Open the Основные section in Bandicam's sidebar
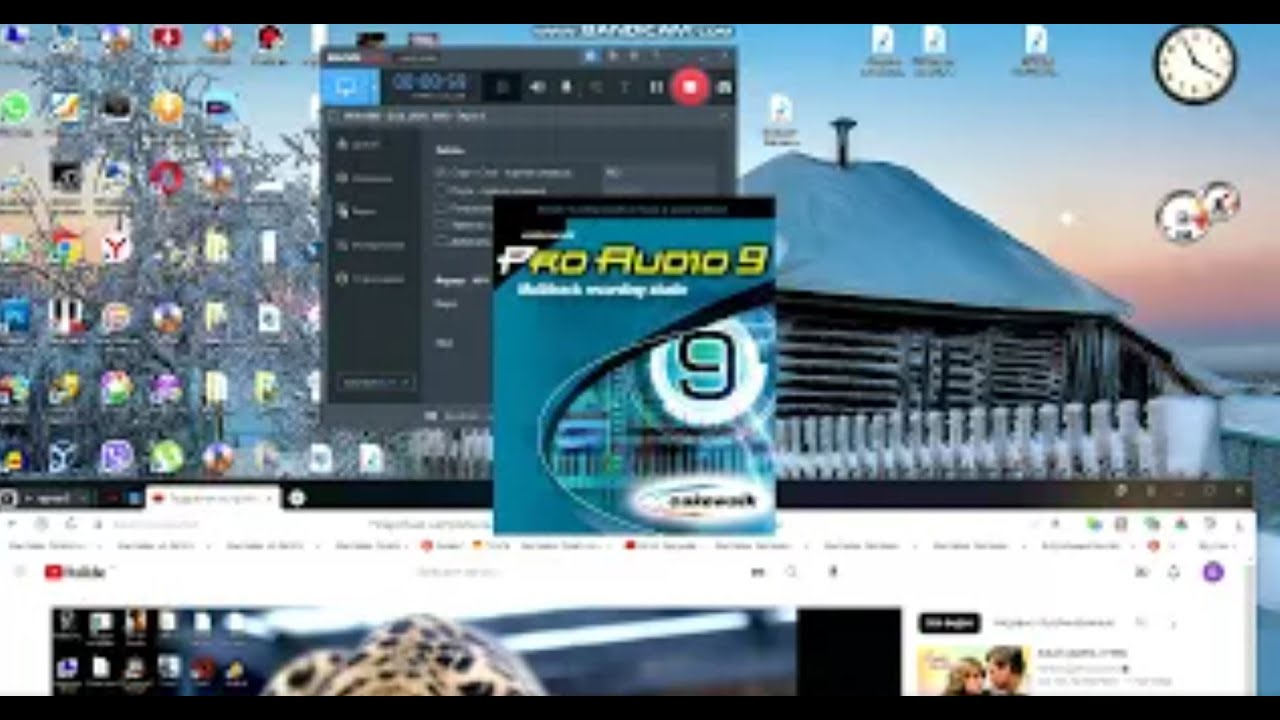Screen dimensions: 1280x720 (x=364, y=178)
